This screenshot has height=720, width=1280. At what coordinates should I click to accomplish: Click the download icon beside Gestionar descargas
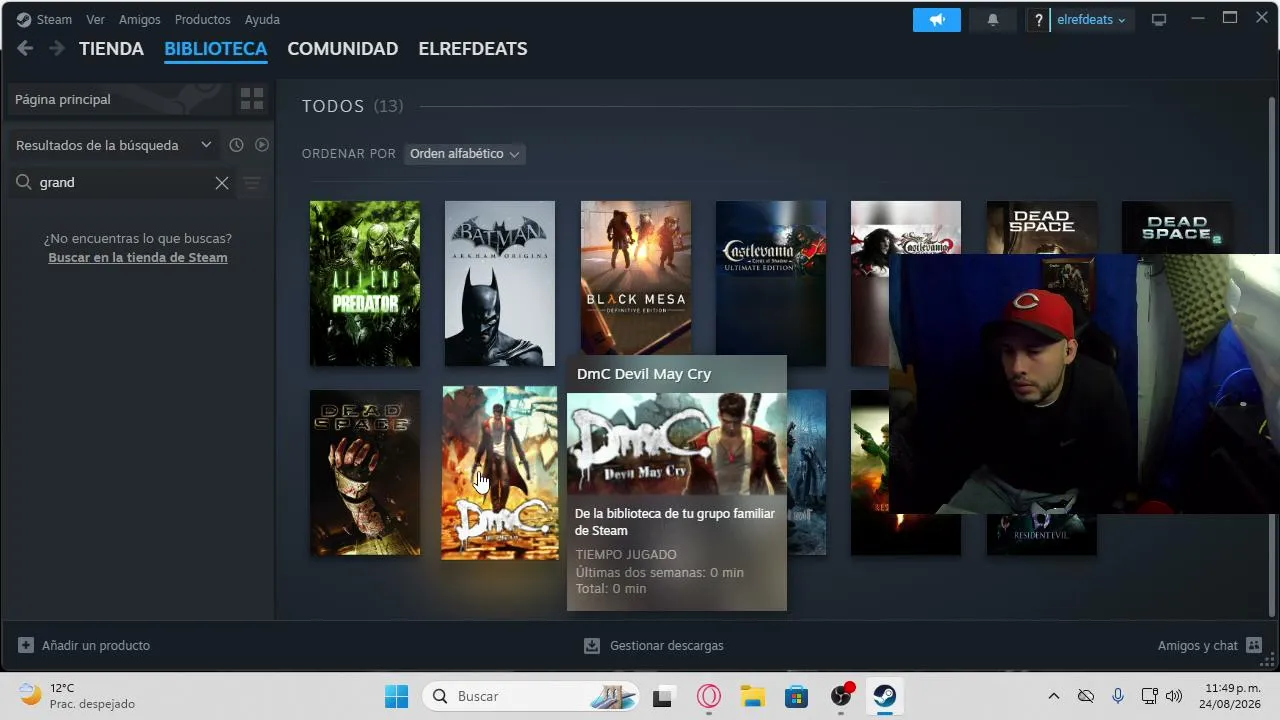click(592, 646)
